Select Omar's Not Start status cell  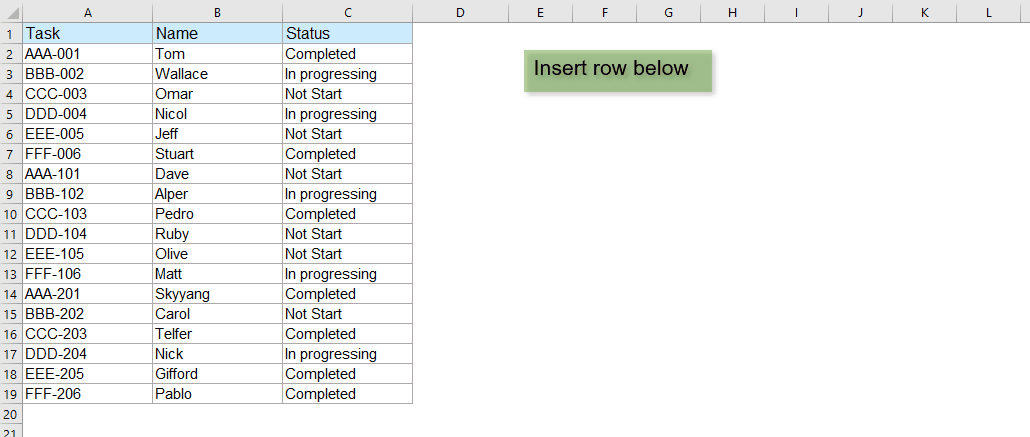pos(347,94)
